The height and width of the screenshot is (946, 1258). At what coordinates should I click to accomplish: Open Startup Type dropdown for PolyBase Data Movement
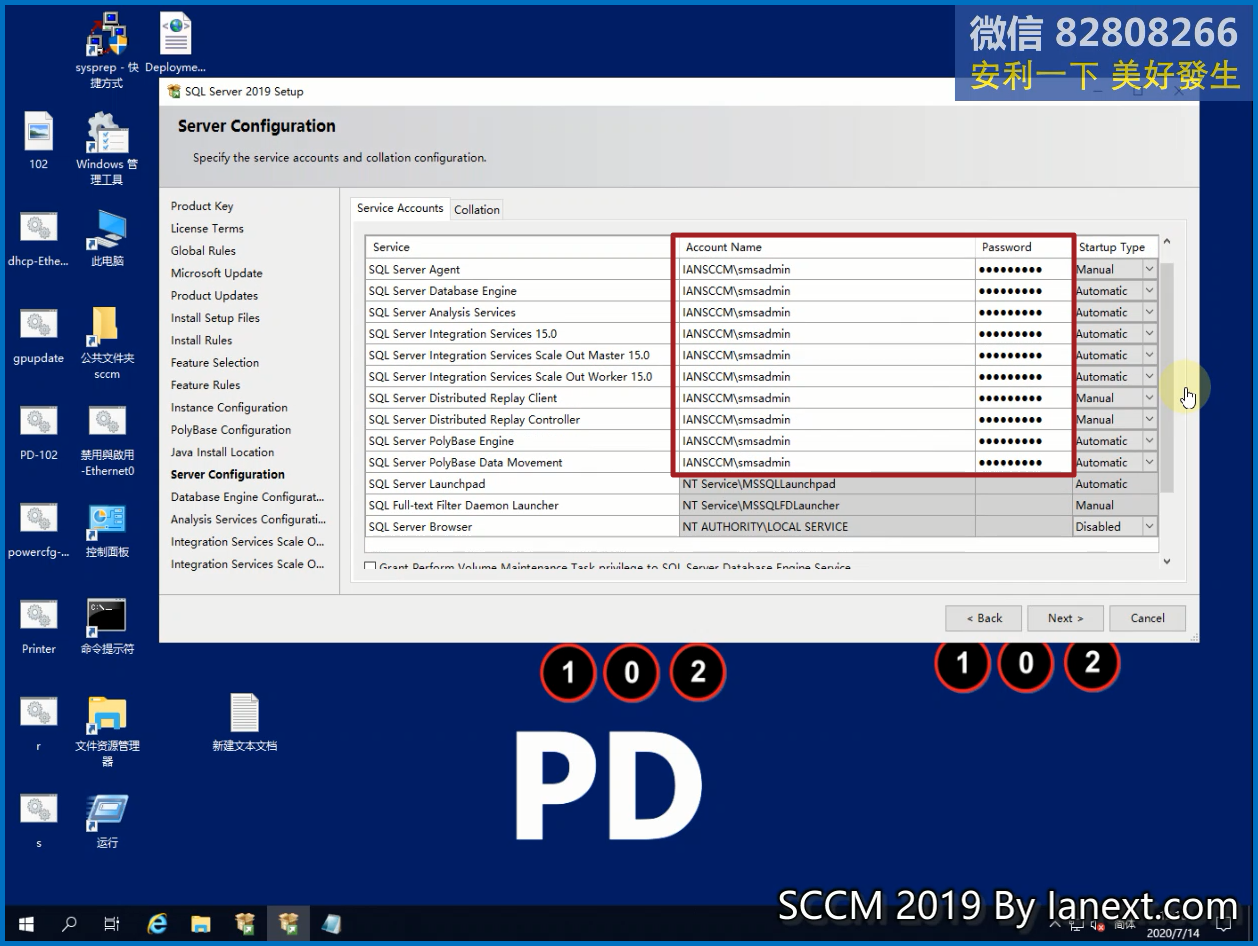pyautogui.click(x=1149, y=462)
